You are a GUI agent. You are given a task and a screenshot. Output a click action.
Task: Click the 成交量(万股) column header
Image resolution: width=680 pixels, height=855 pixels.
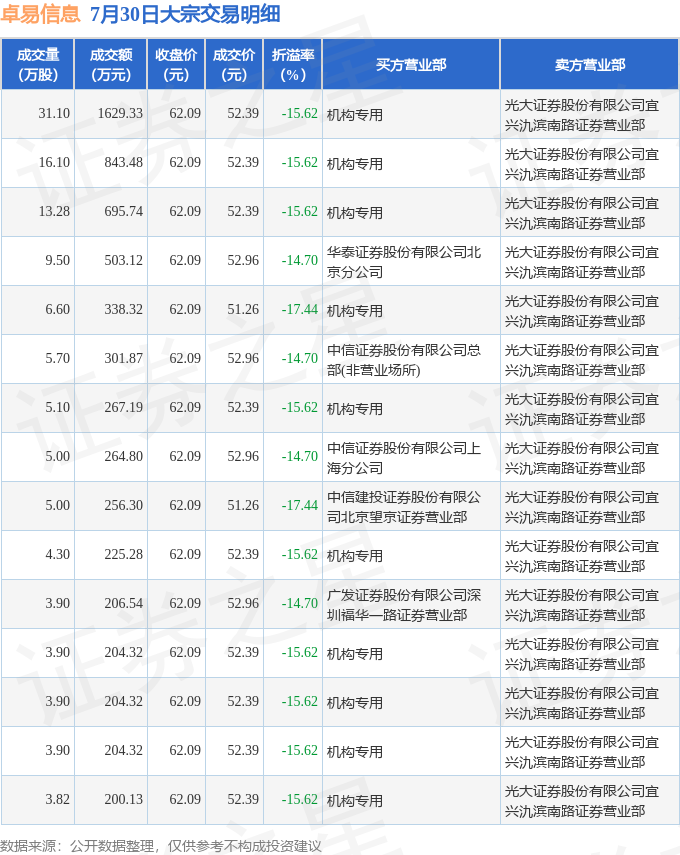(x=38, y=64)
